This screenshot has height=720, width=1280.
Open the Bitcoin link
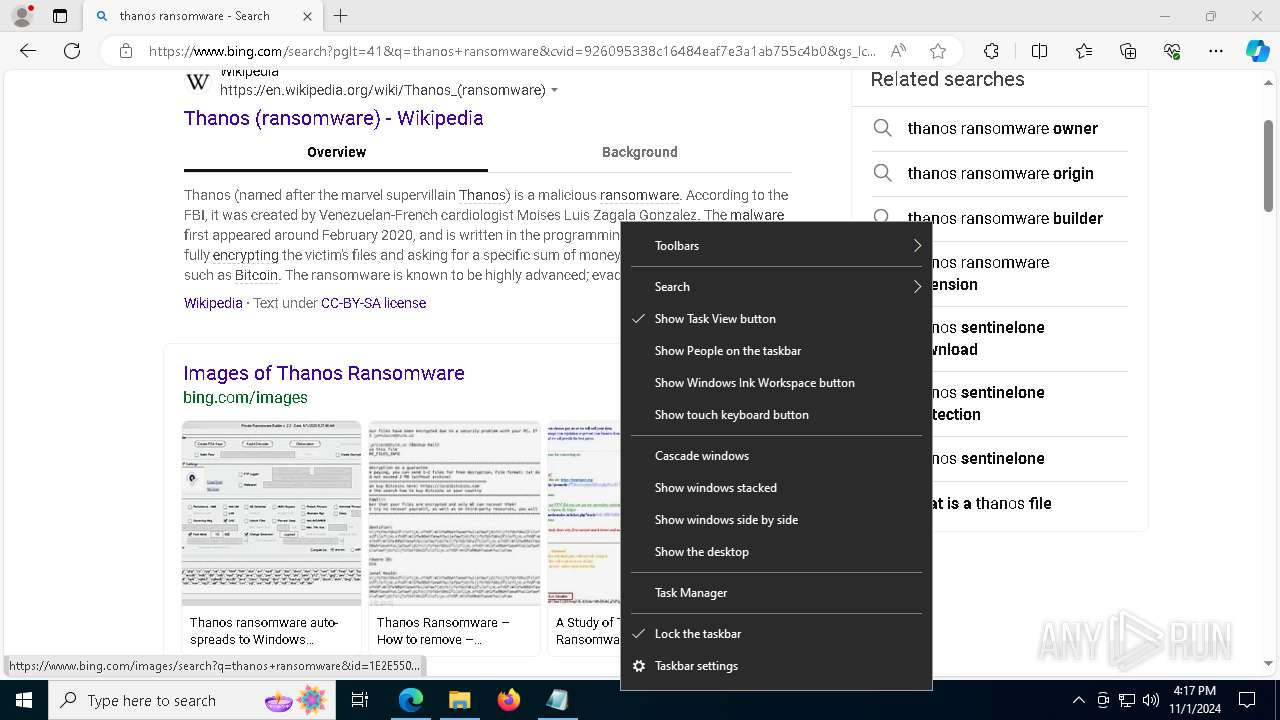(x=256, y=275)
